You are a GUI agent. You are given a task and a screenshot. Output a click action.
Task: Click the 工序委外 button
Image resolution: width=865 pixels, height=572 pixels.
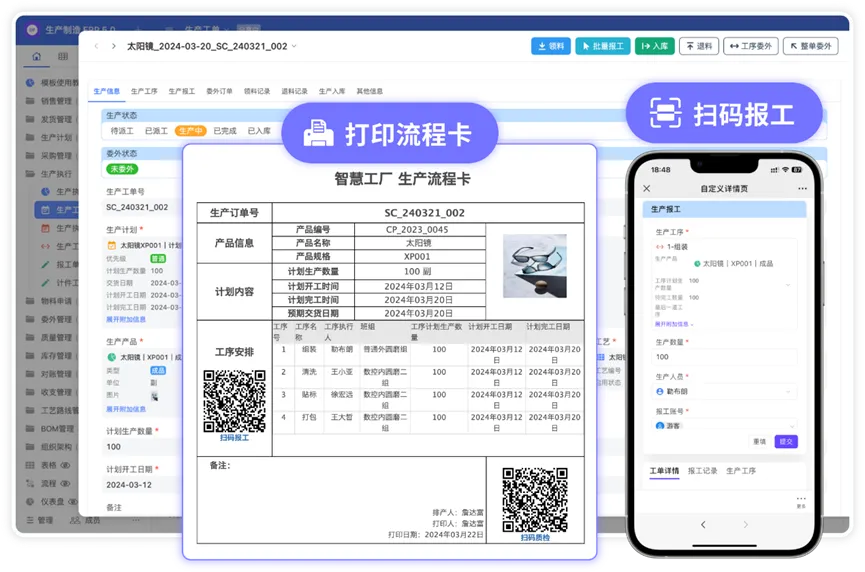pos(751,46)
